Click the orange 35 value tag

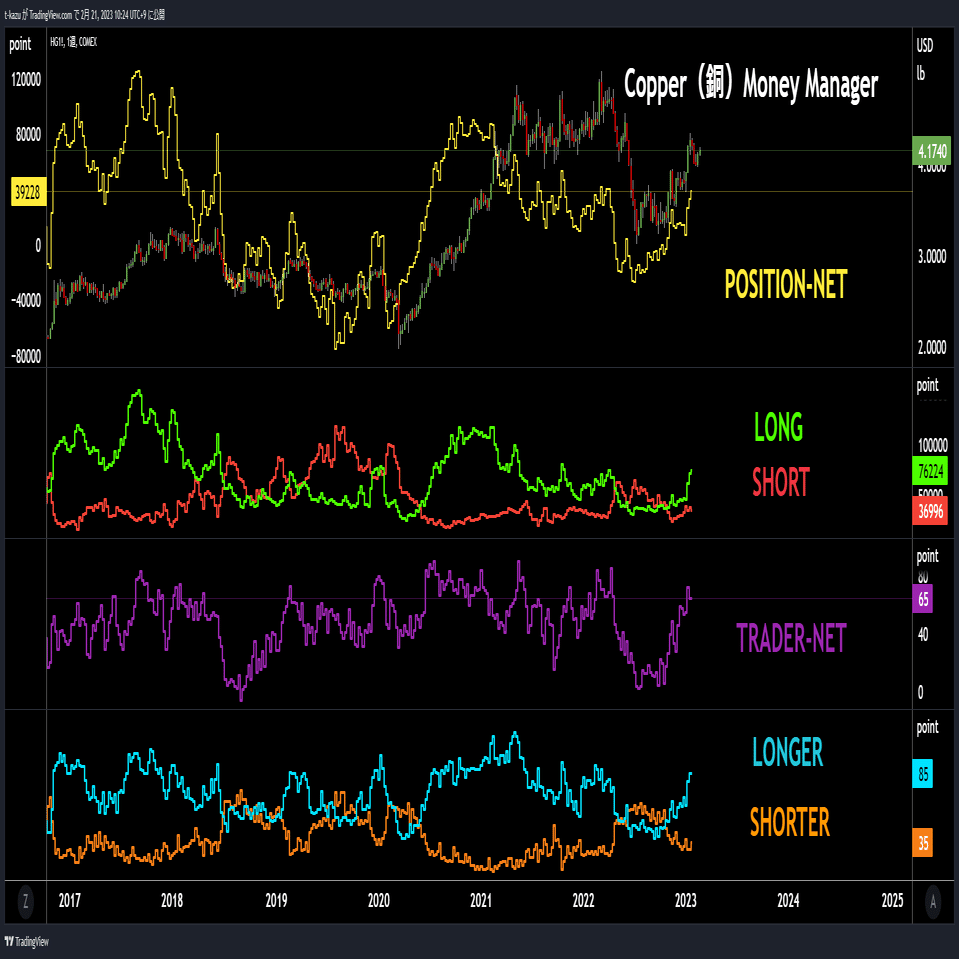click(x=923, y=843)
